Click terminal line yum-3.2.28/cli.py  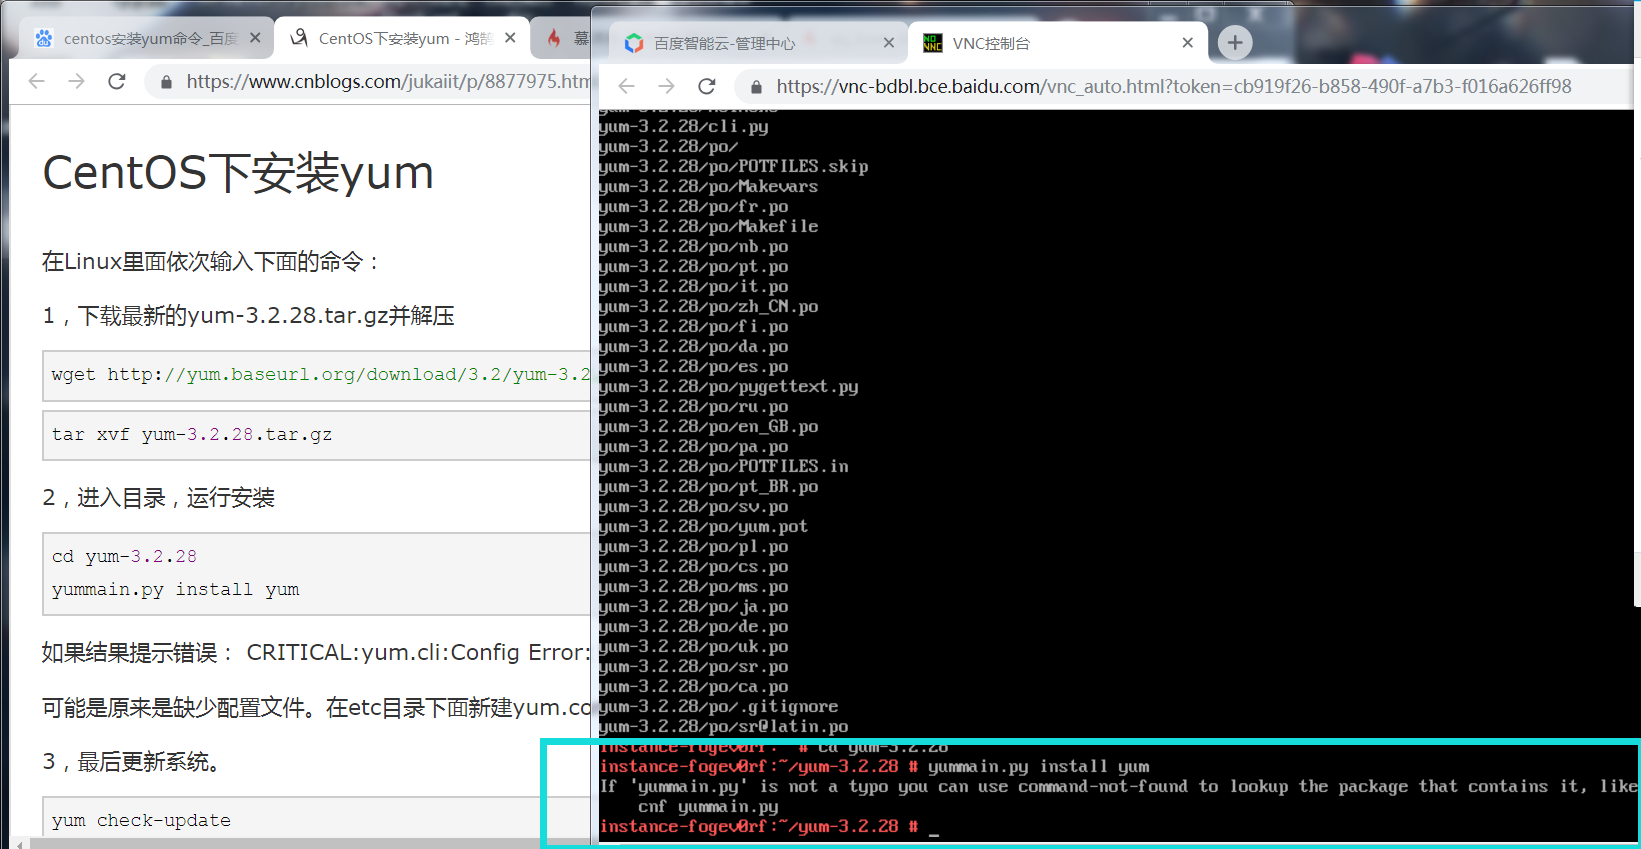tap(683, 126)
